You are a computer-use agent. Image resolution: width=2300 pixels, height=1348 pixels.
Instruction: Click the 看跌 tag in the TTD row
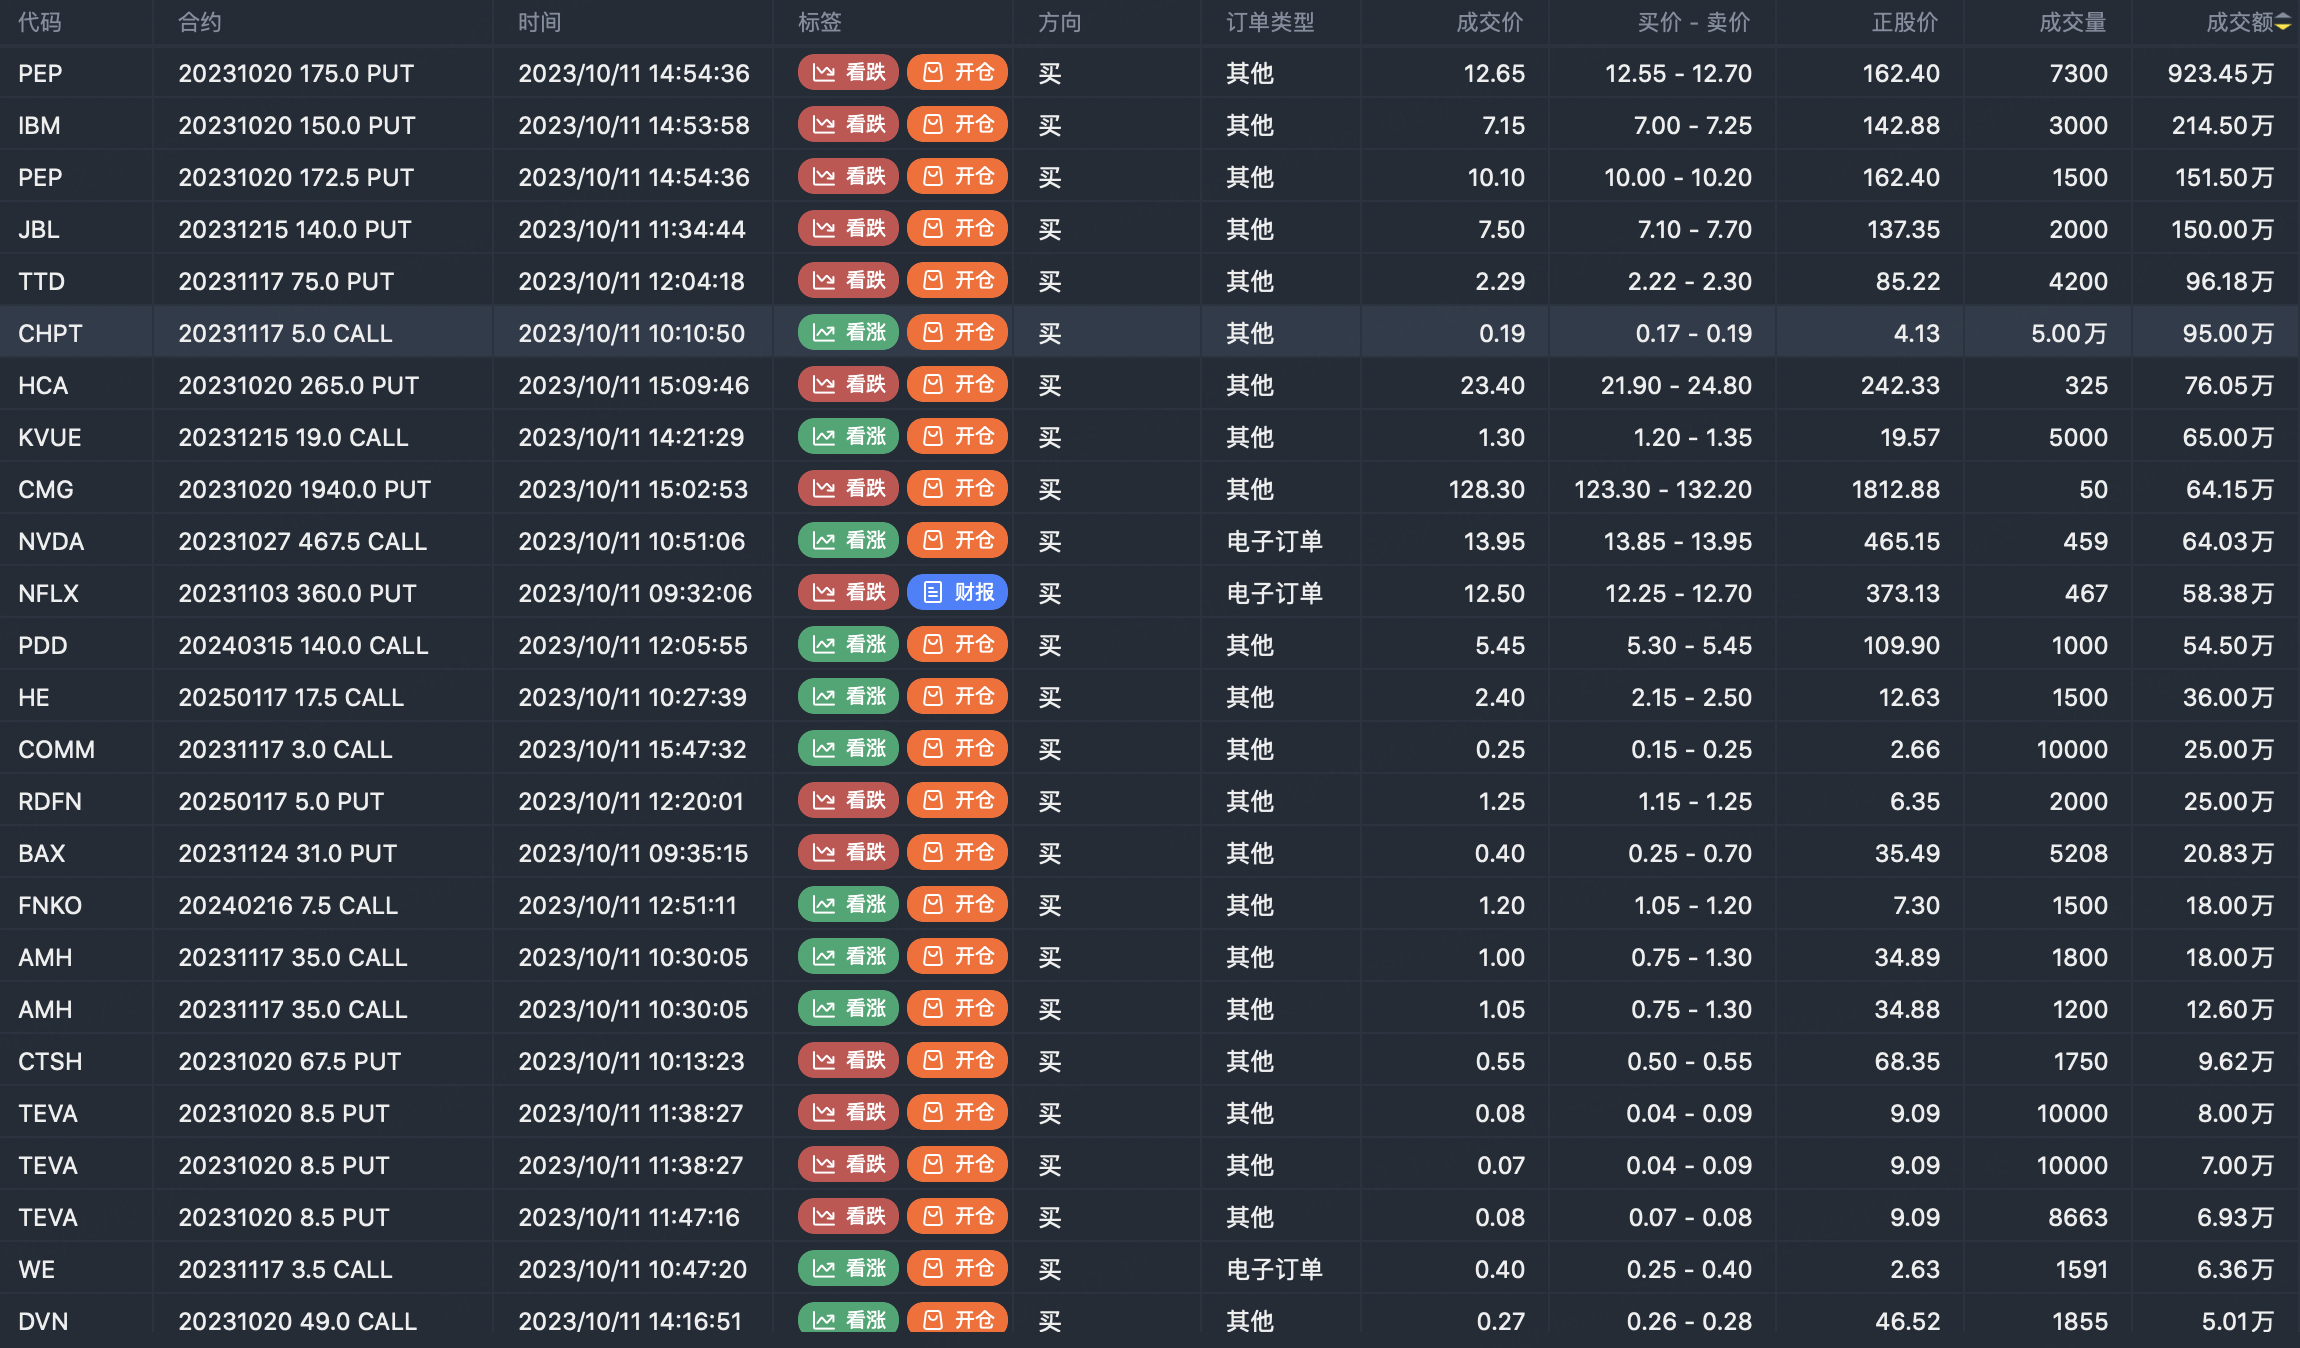pyautogui.click(x=848, y=281)
